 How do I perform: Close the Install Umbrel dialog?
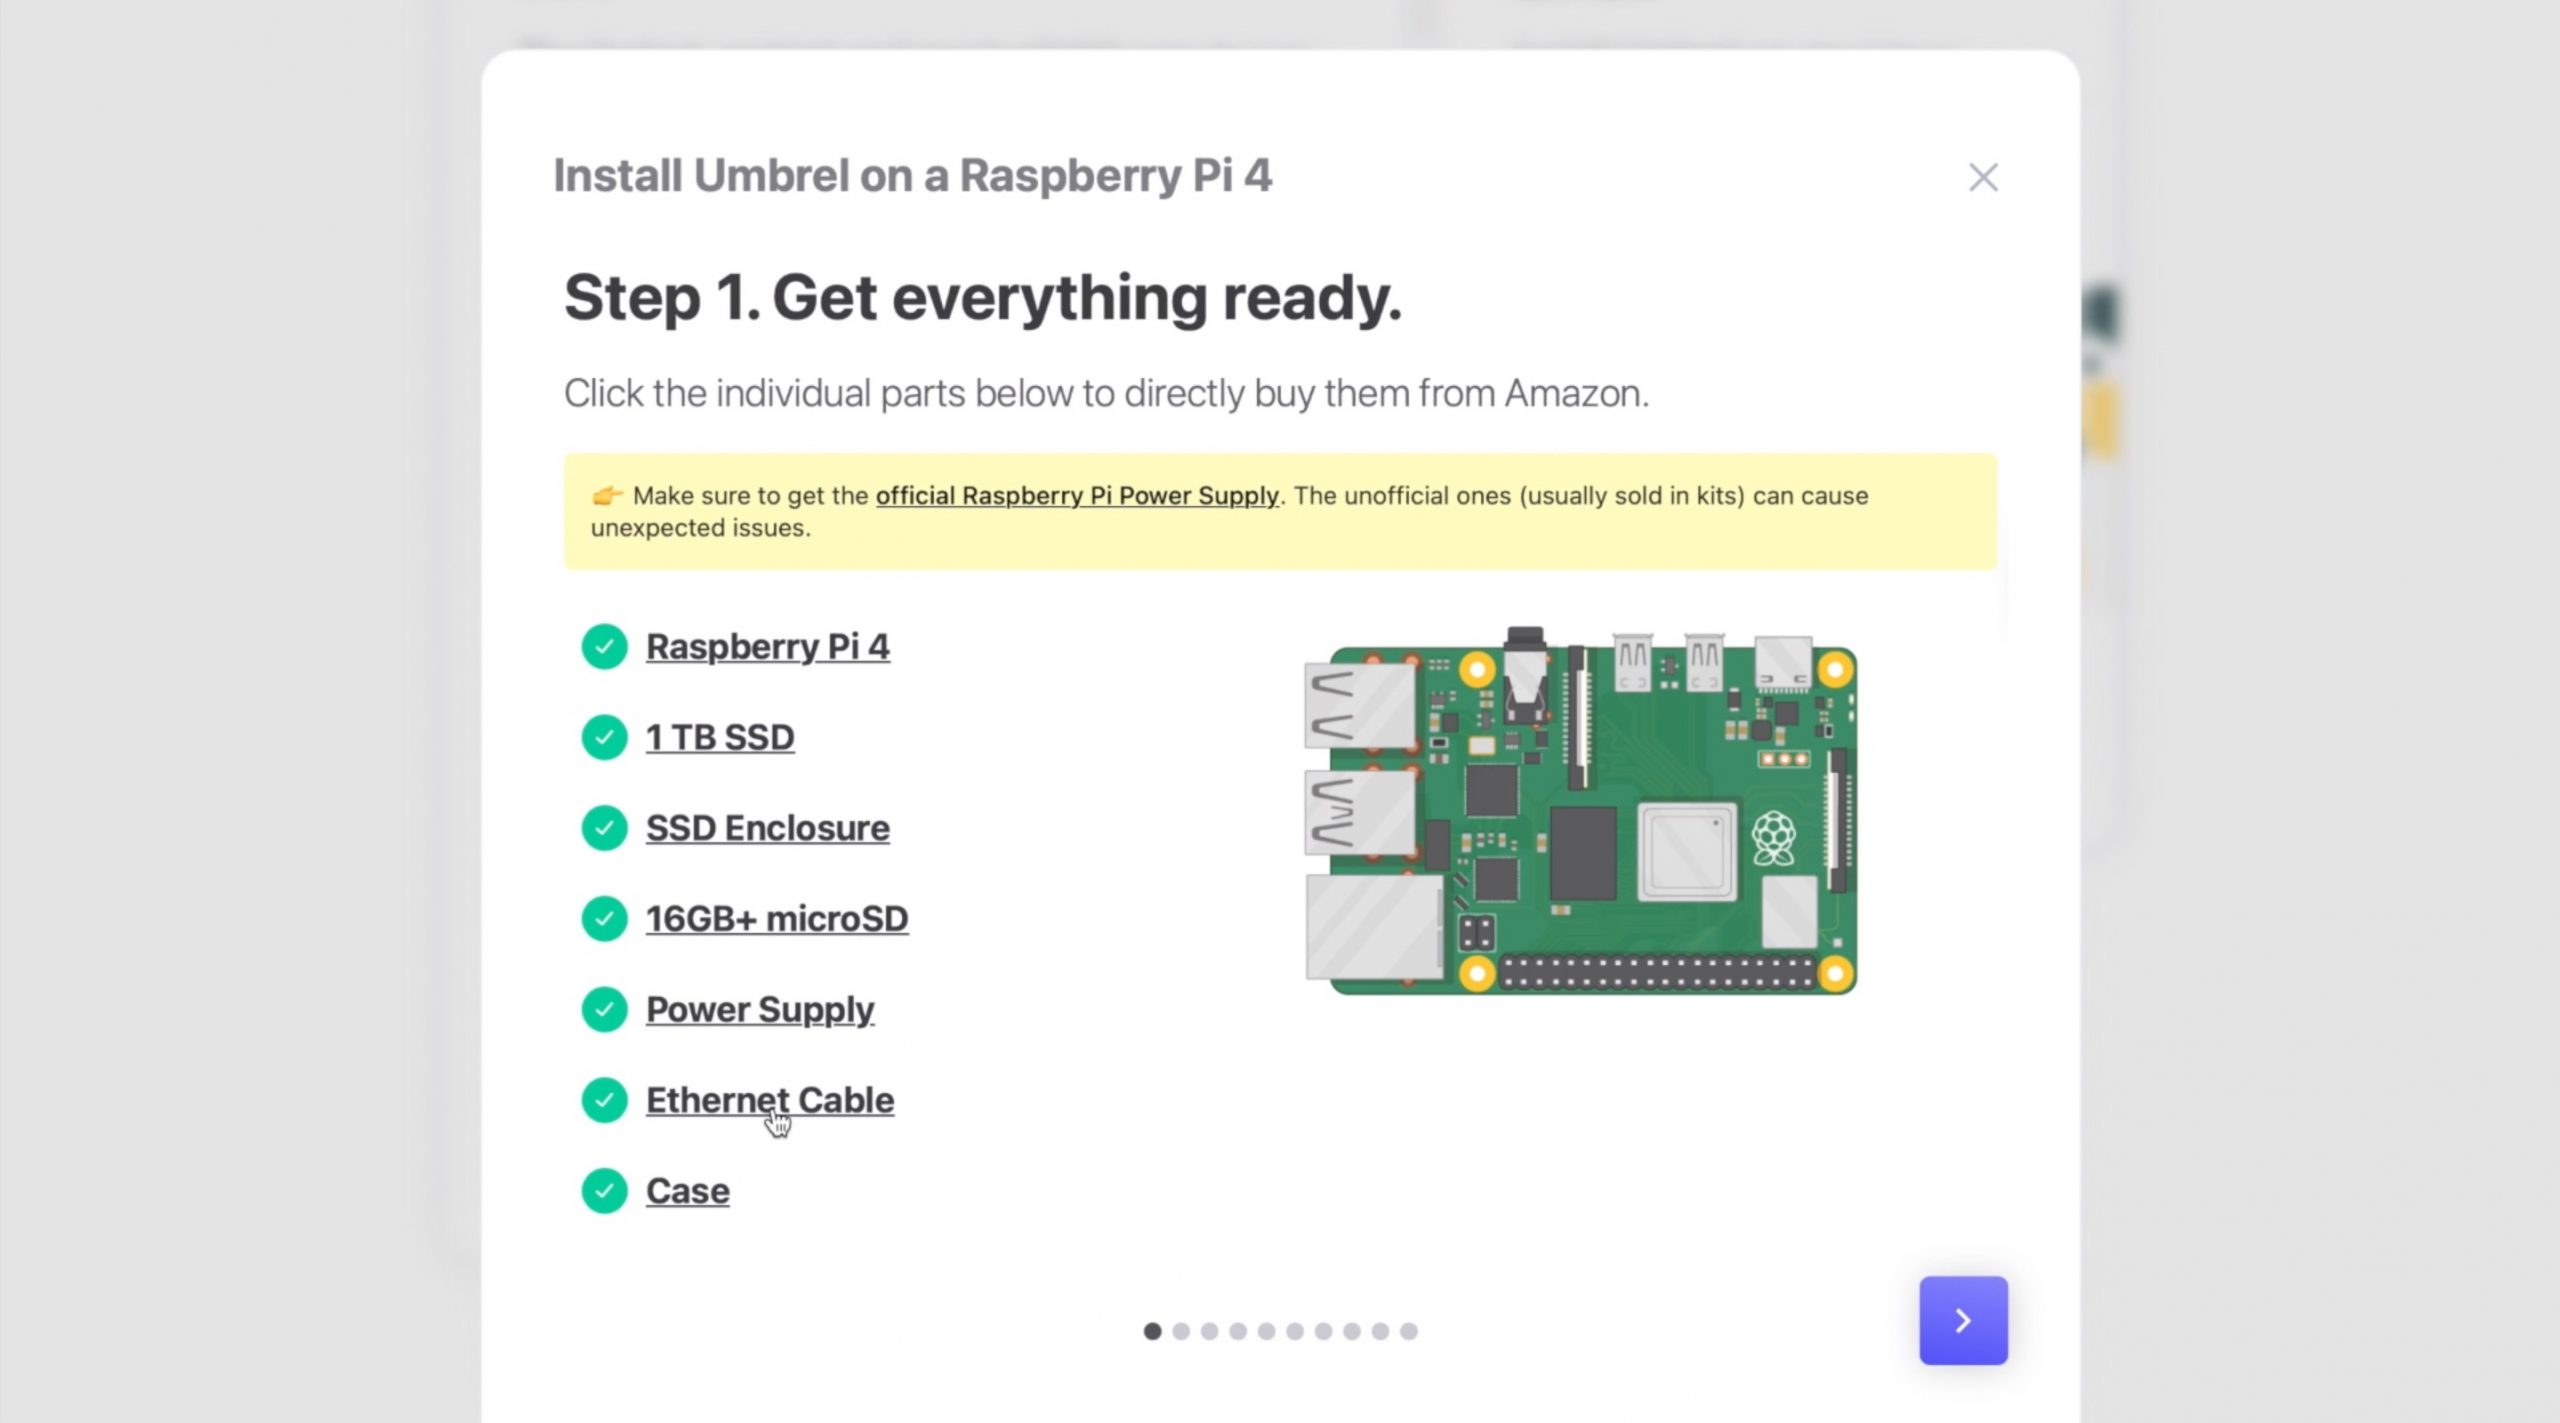1982,177
